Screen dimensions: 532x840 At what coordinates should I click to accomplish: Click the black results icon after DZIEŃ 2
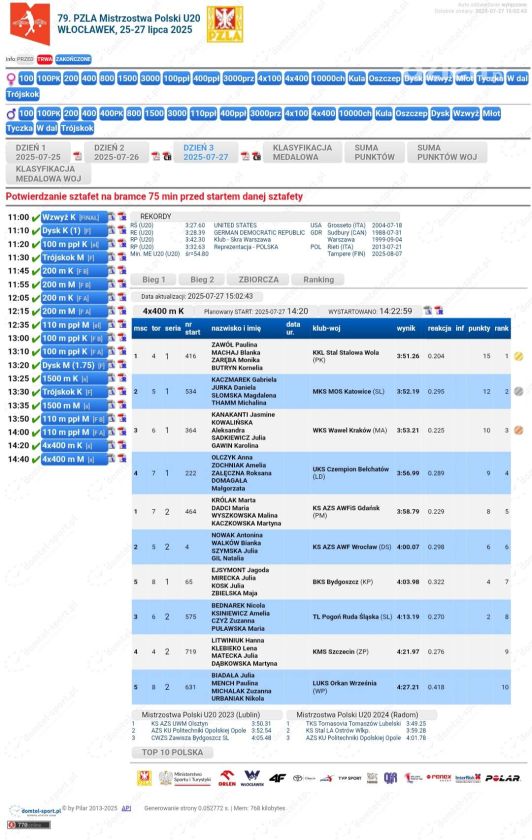coord(167,156)
